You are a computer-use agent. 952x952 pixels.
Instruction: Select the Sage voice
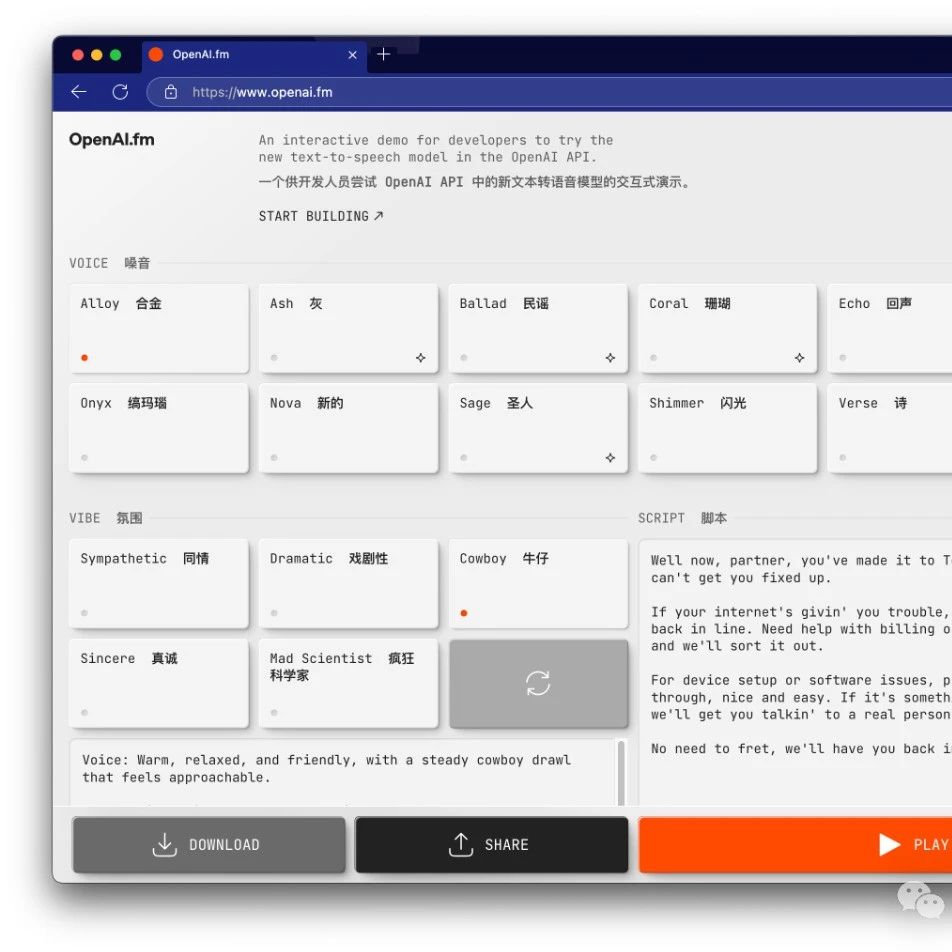(539, 428)
